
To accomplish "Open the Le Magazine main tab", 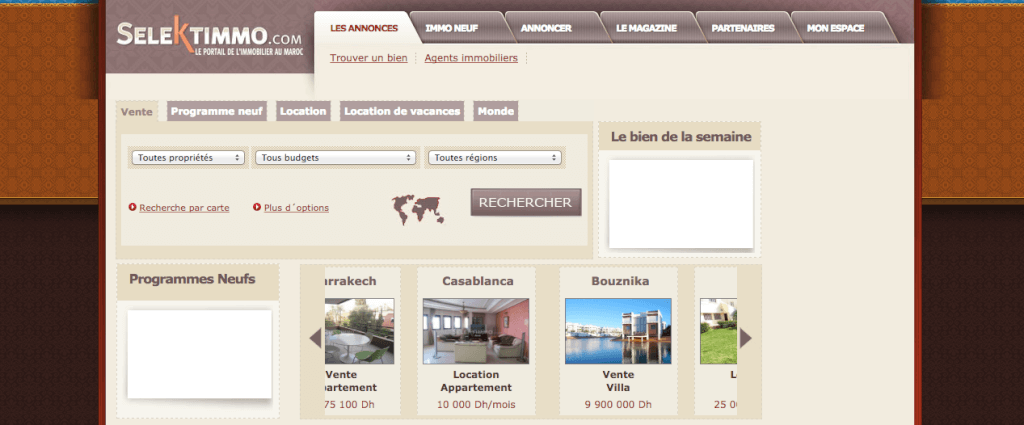I will [646, 28].
